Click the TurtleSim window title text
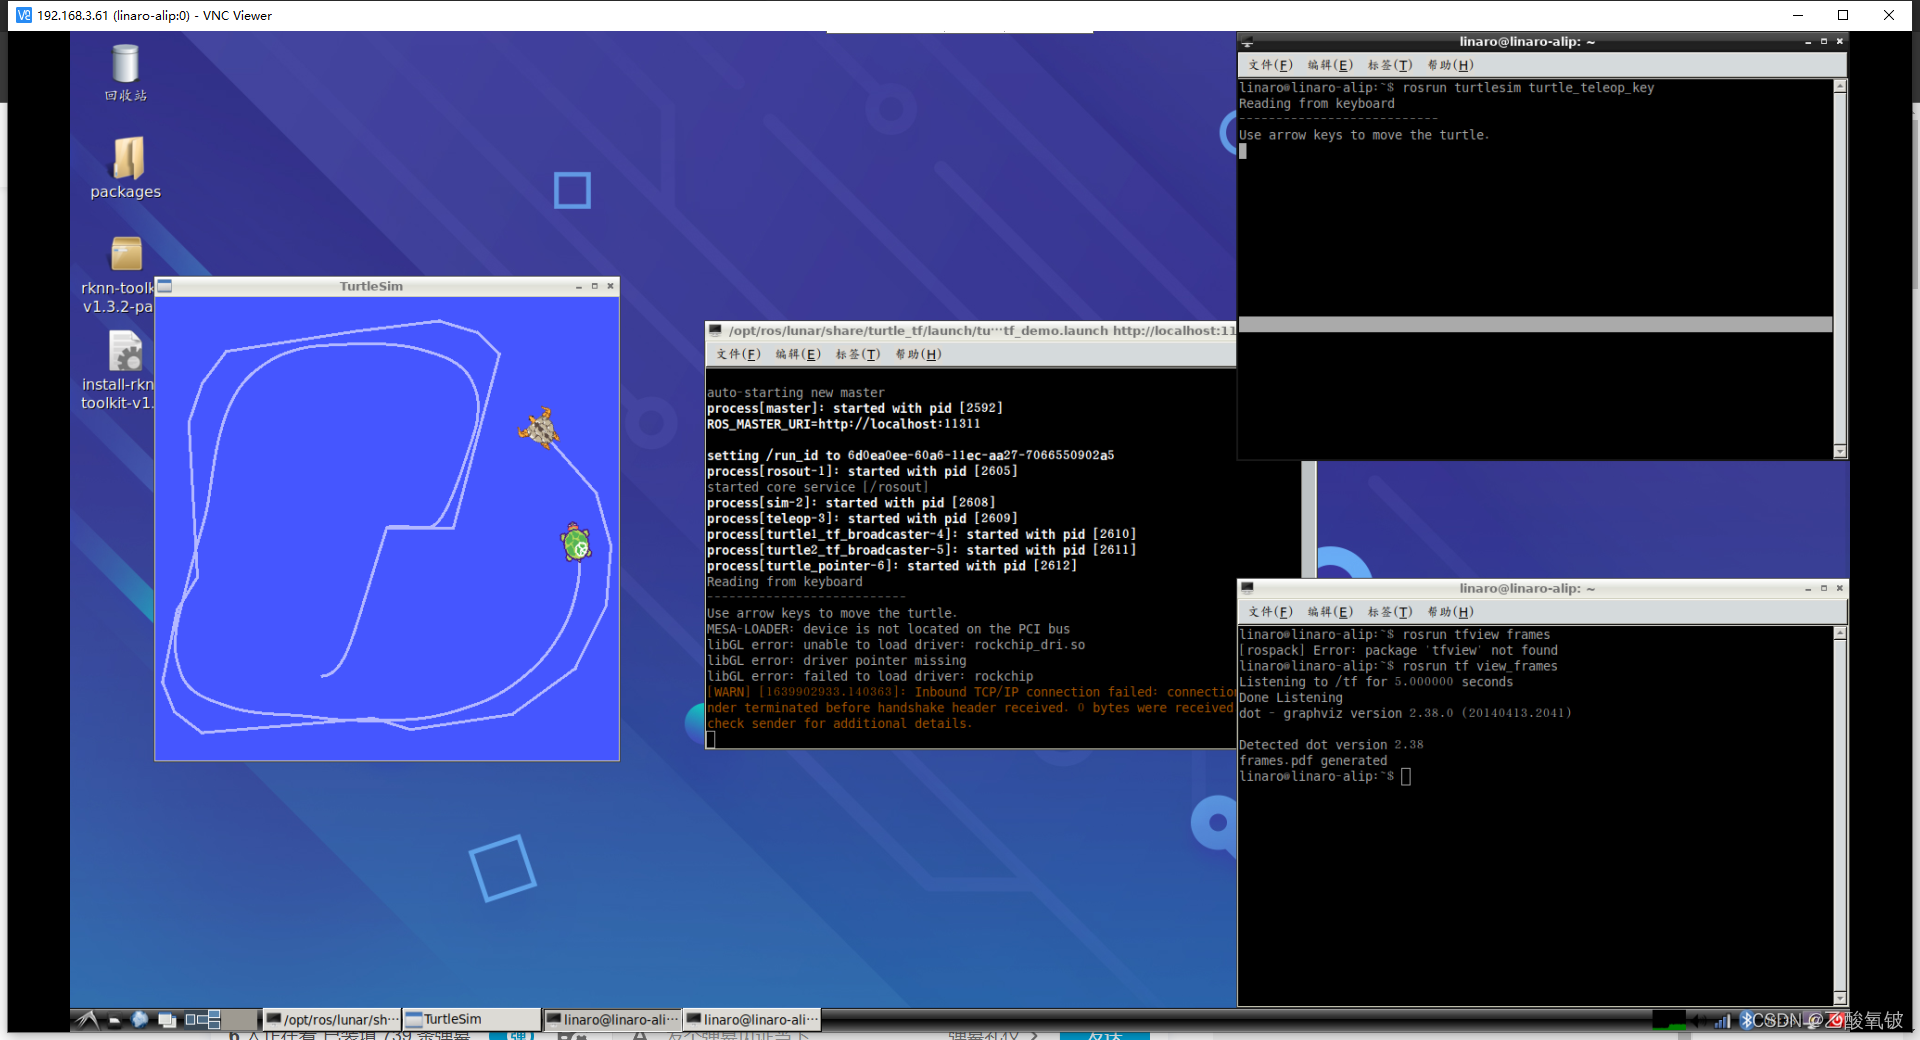 point(371,286)
